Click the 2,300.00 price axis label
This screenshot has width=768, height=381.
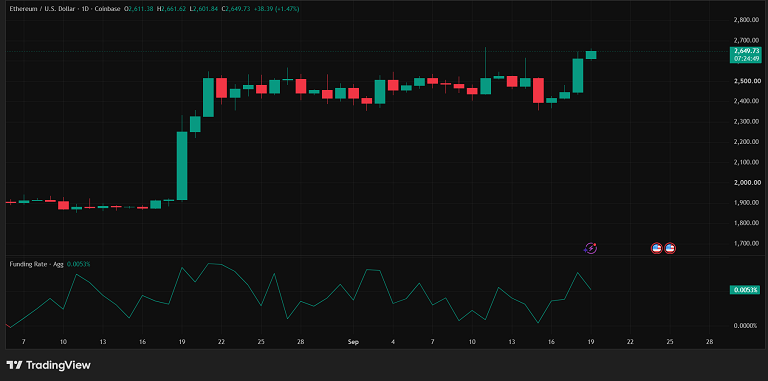(746, 121)
